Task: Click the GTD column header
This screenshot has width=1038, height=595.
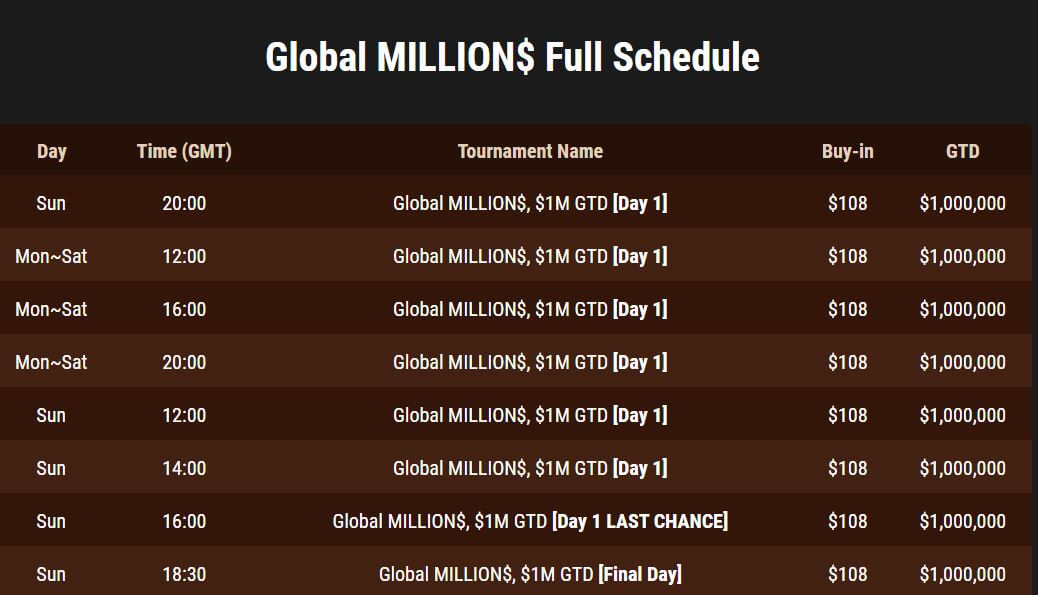Action: point(962,151)
